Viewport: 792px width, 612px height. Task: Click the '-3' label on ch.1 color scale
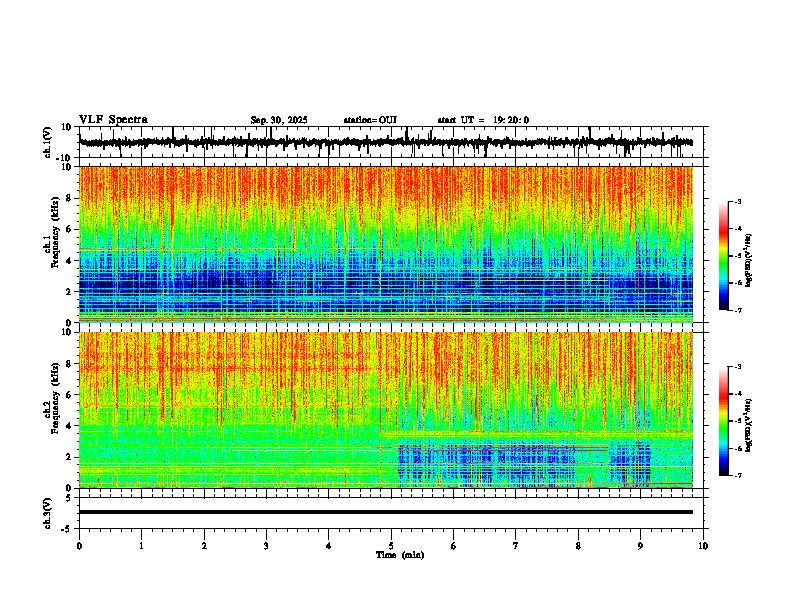coord(737,202)
